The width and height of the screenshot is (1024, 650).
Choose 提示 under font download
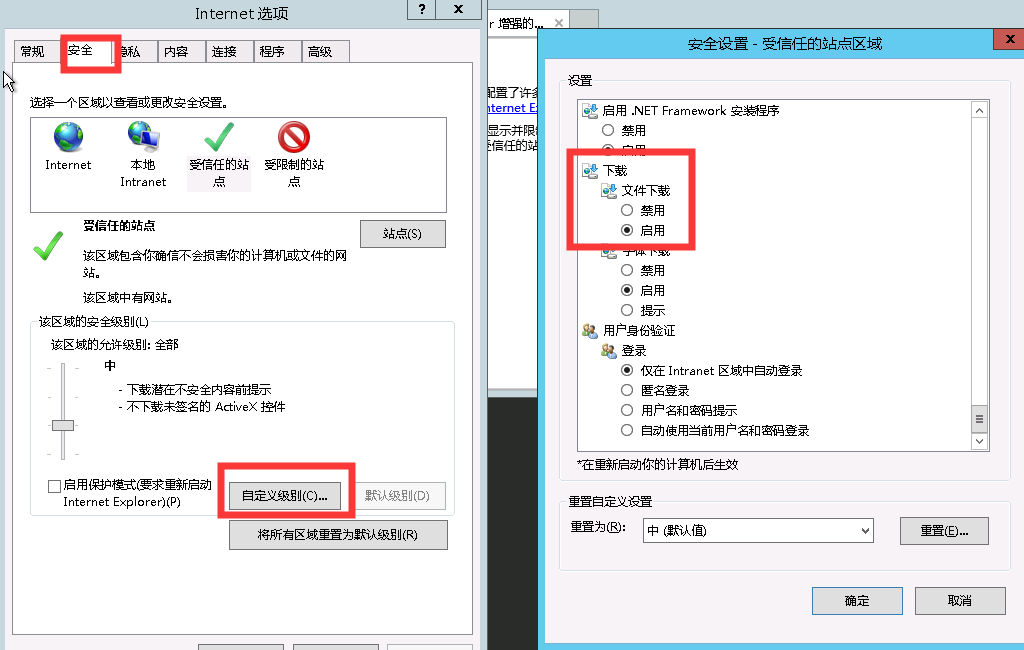tap(627, 310)
